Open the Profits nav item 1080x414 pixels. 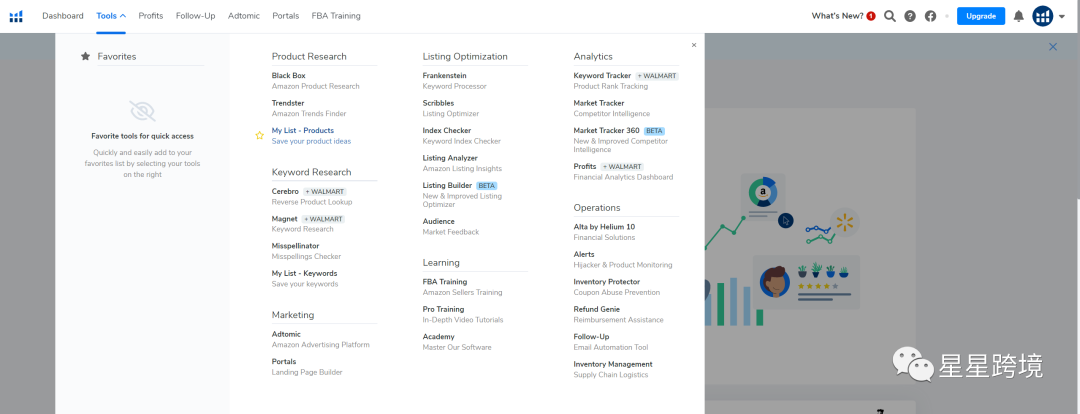pyautogui.click(x=151, y=16)
